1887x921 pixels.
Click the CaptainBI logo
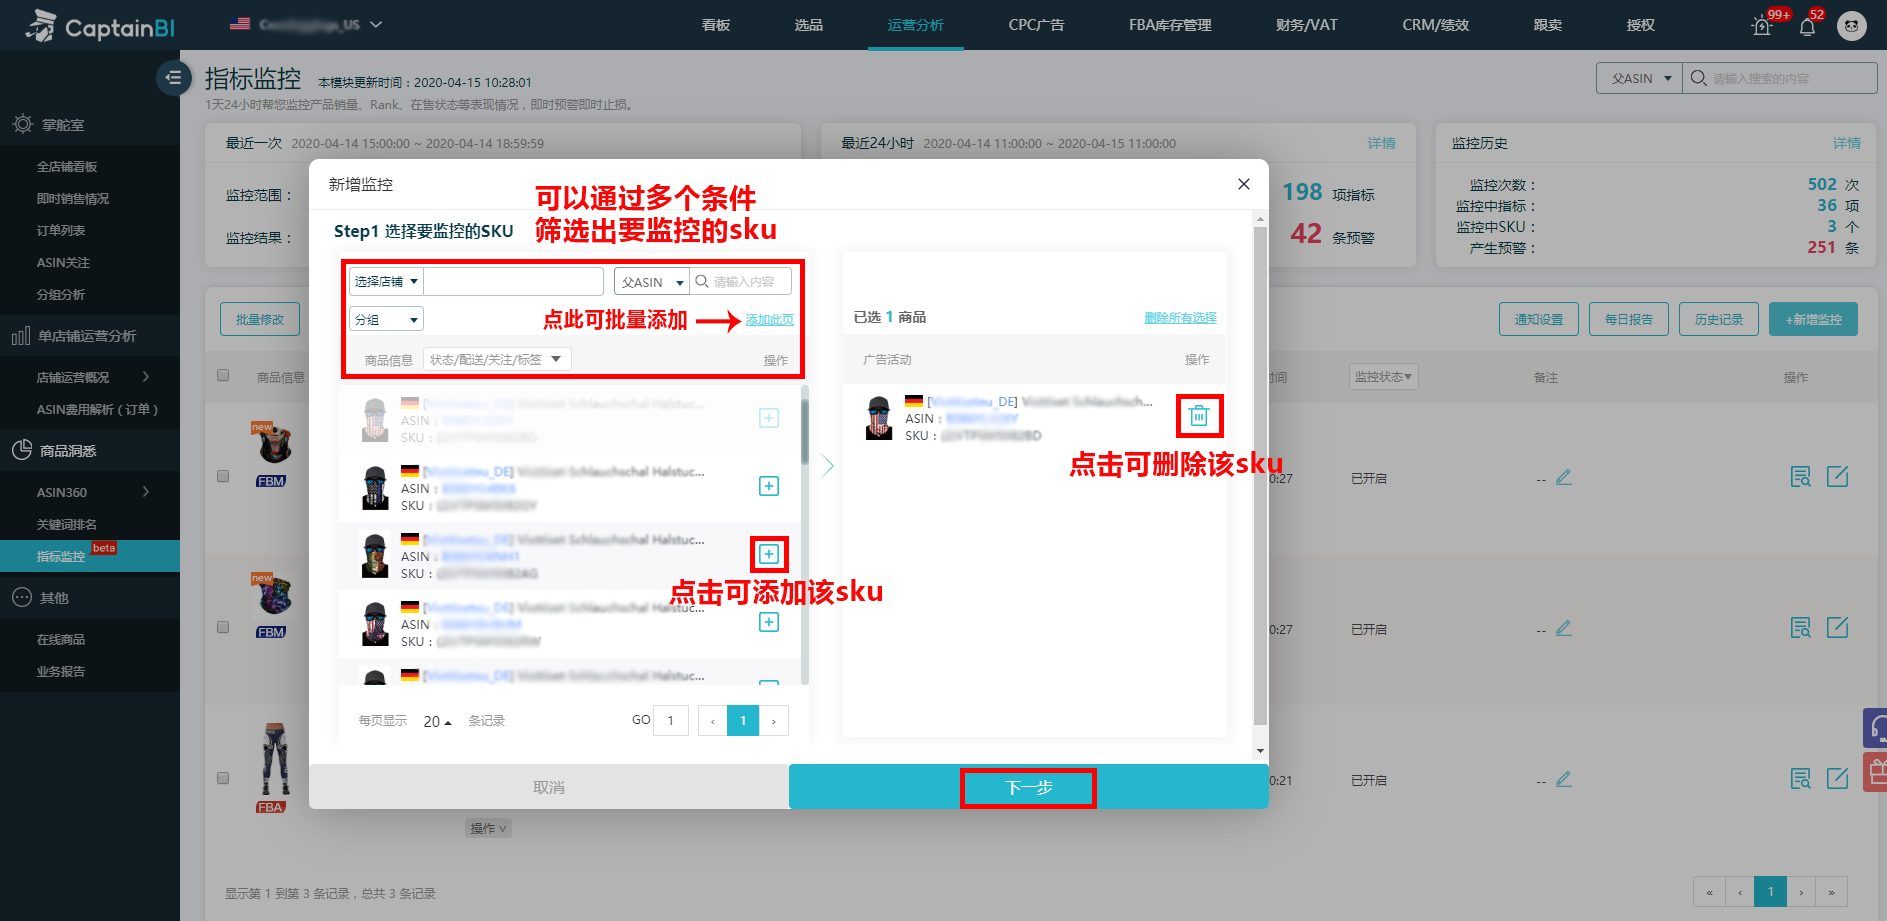pyautogui.click(x=100, y=26)
